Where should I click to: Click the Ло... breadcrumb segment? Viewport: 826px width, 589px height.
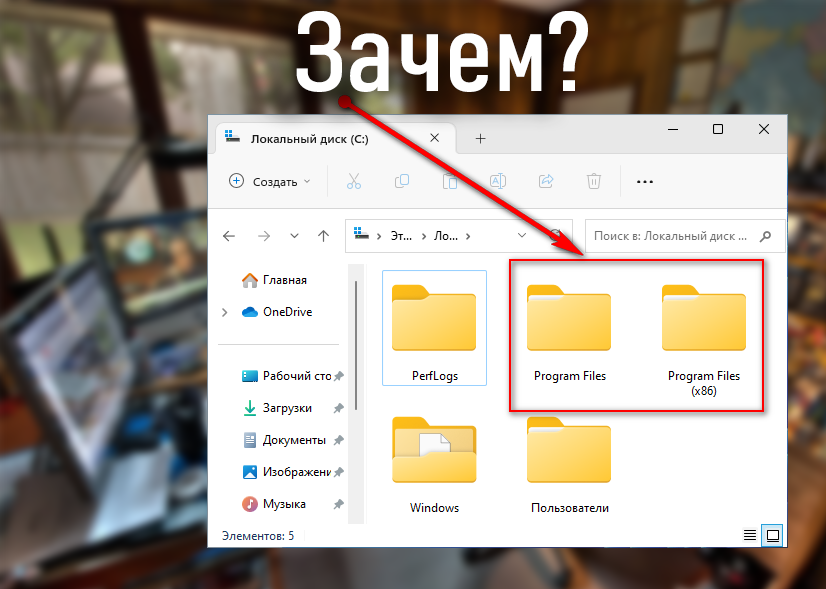click(x=446, y=236)
